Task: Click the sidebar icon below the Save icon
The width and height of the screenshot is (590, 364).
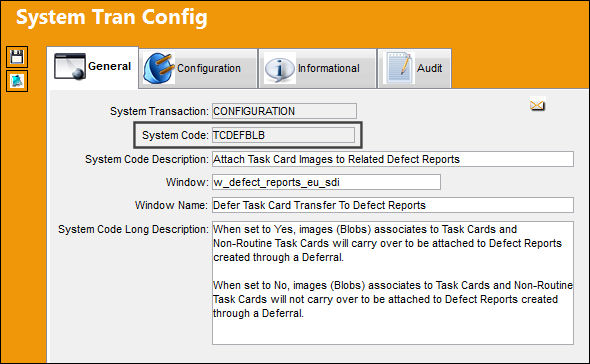Action: [17, 81]
